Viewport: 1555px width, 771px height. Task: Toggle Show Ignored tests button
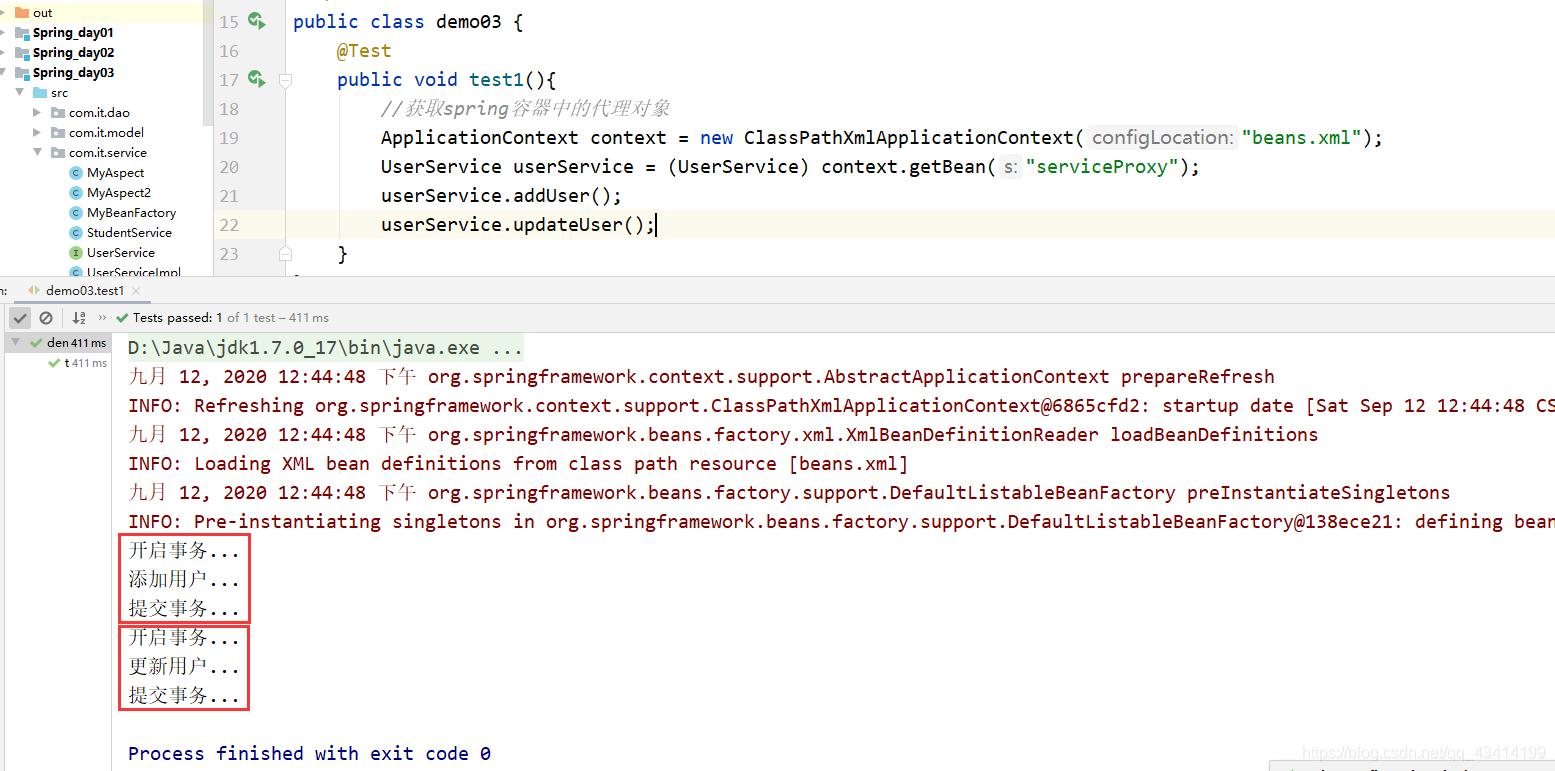[46, 318]
